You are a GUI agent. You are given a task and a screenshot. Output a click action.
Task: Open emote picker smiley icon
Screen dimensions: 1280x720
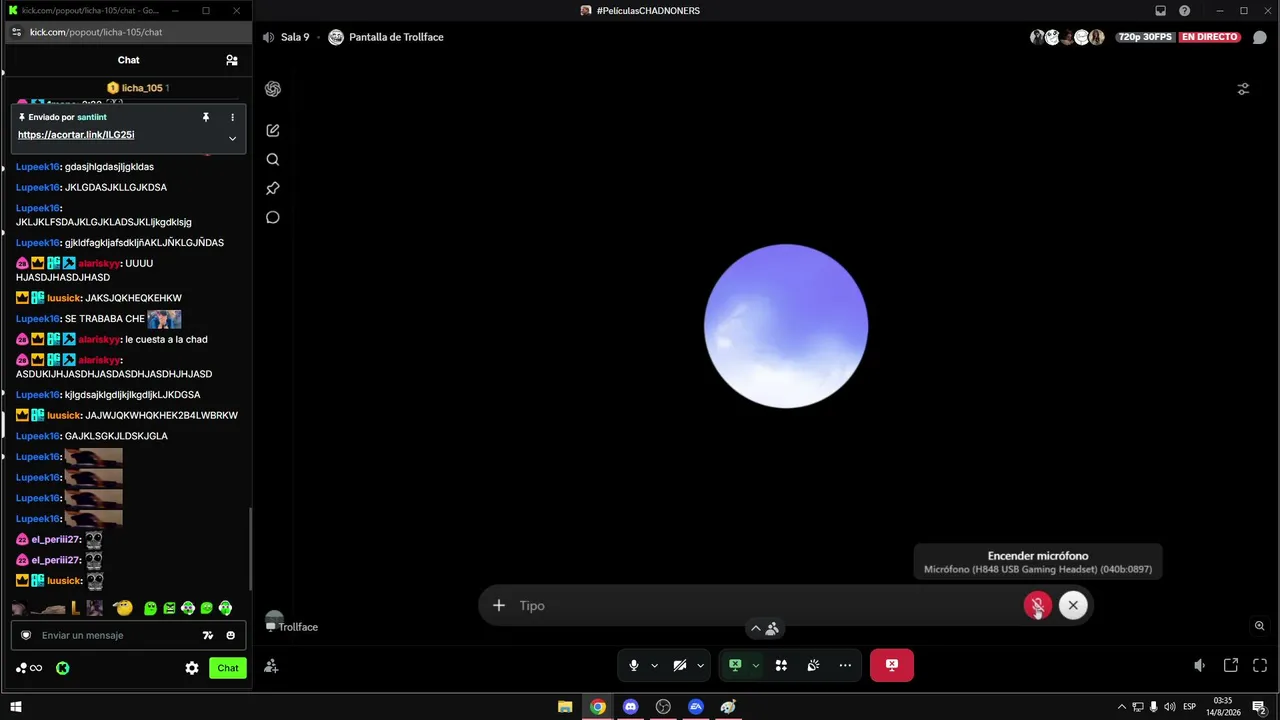[x=231, y=635]
